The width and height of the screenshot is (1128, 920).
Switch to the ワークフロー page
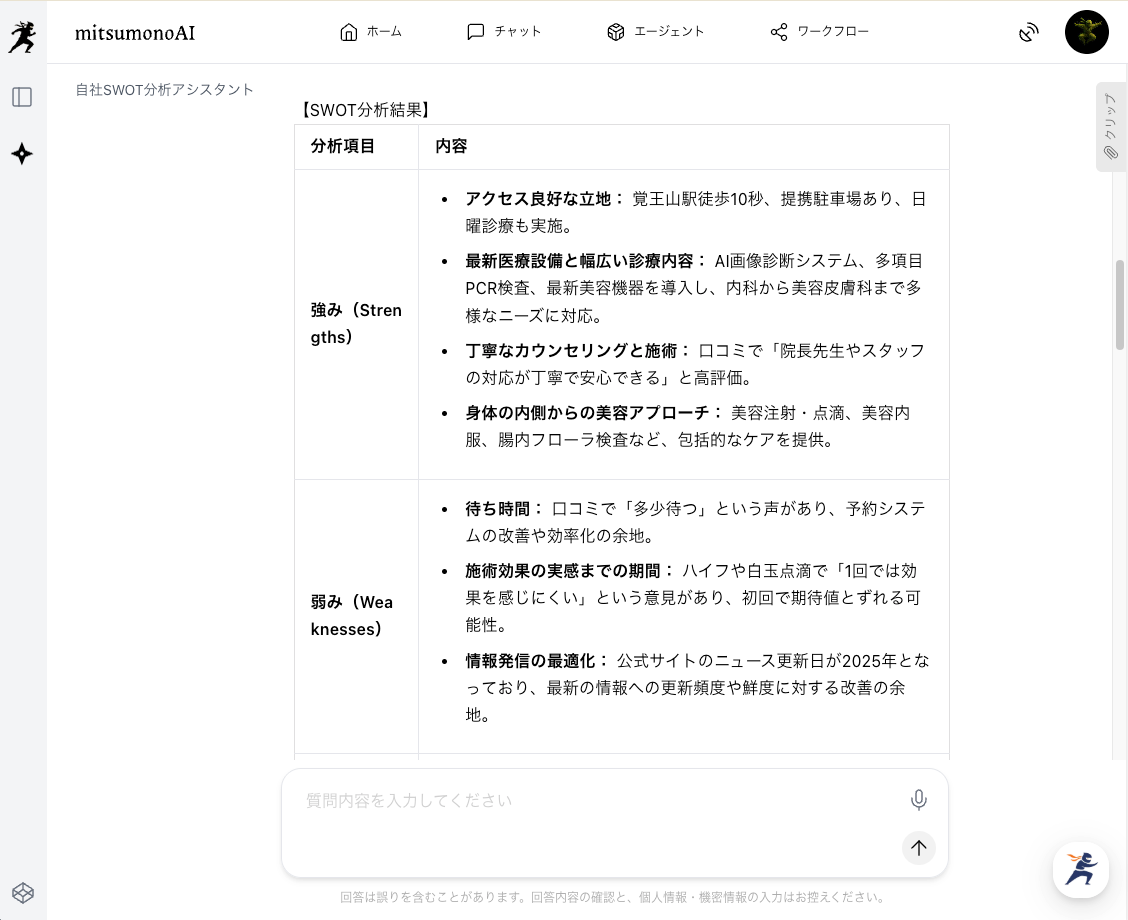pos(819,32)
